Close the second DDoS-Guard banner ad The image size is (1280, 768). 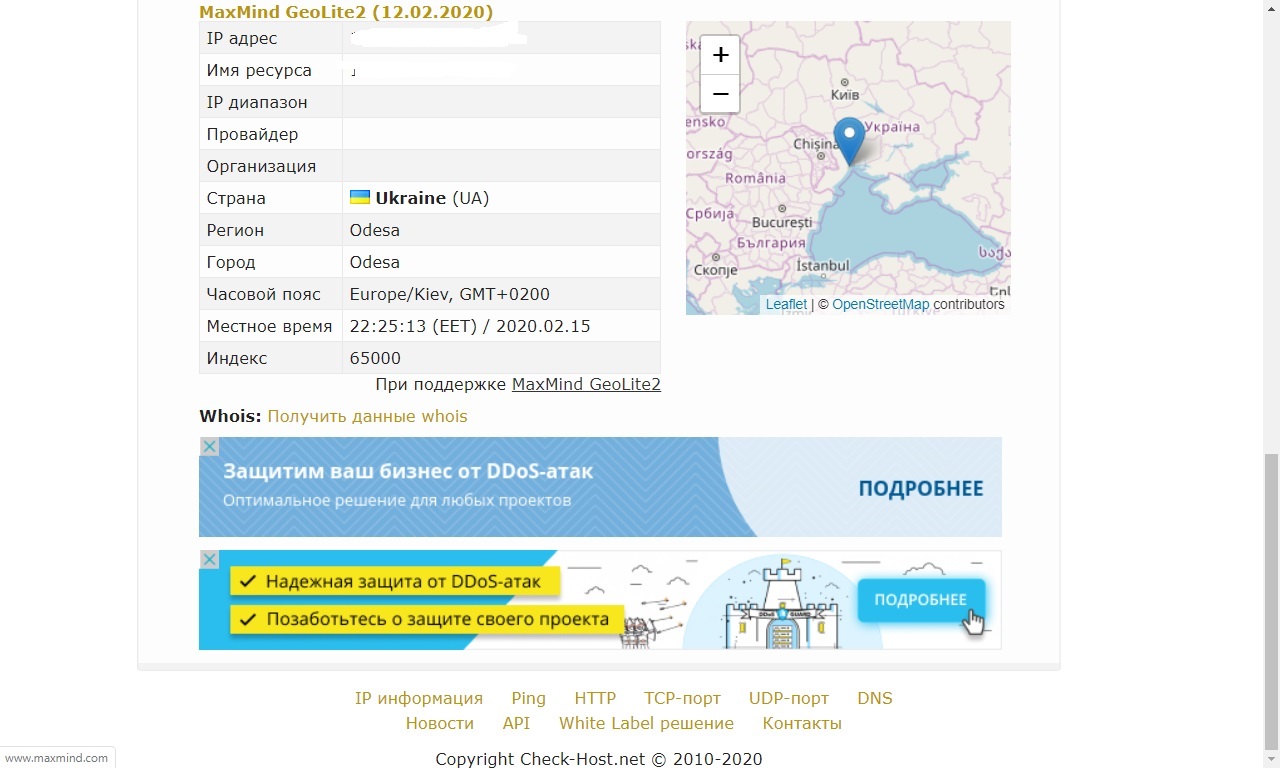(209, 560)
